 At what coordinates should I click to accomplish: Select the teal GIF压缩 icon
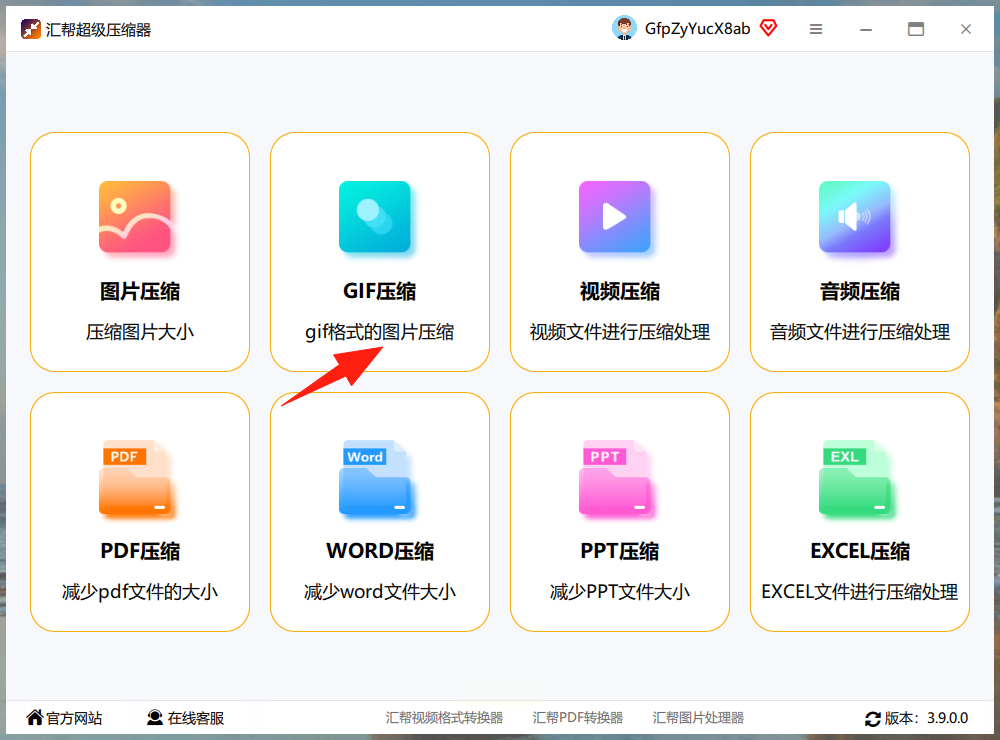(374, 217)
